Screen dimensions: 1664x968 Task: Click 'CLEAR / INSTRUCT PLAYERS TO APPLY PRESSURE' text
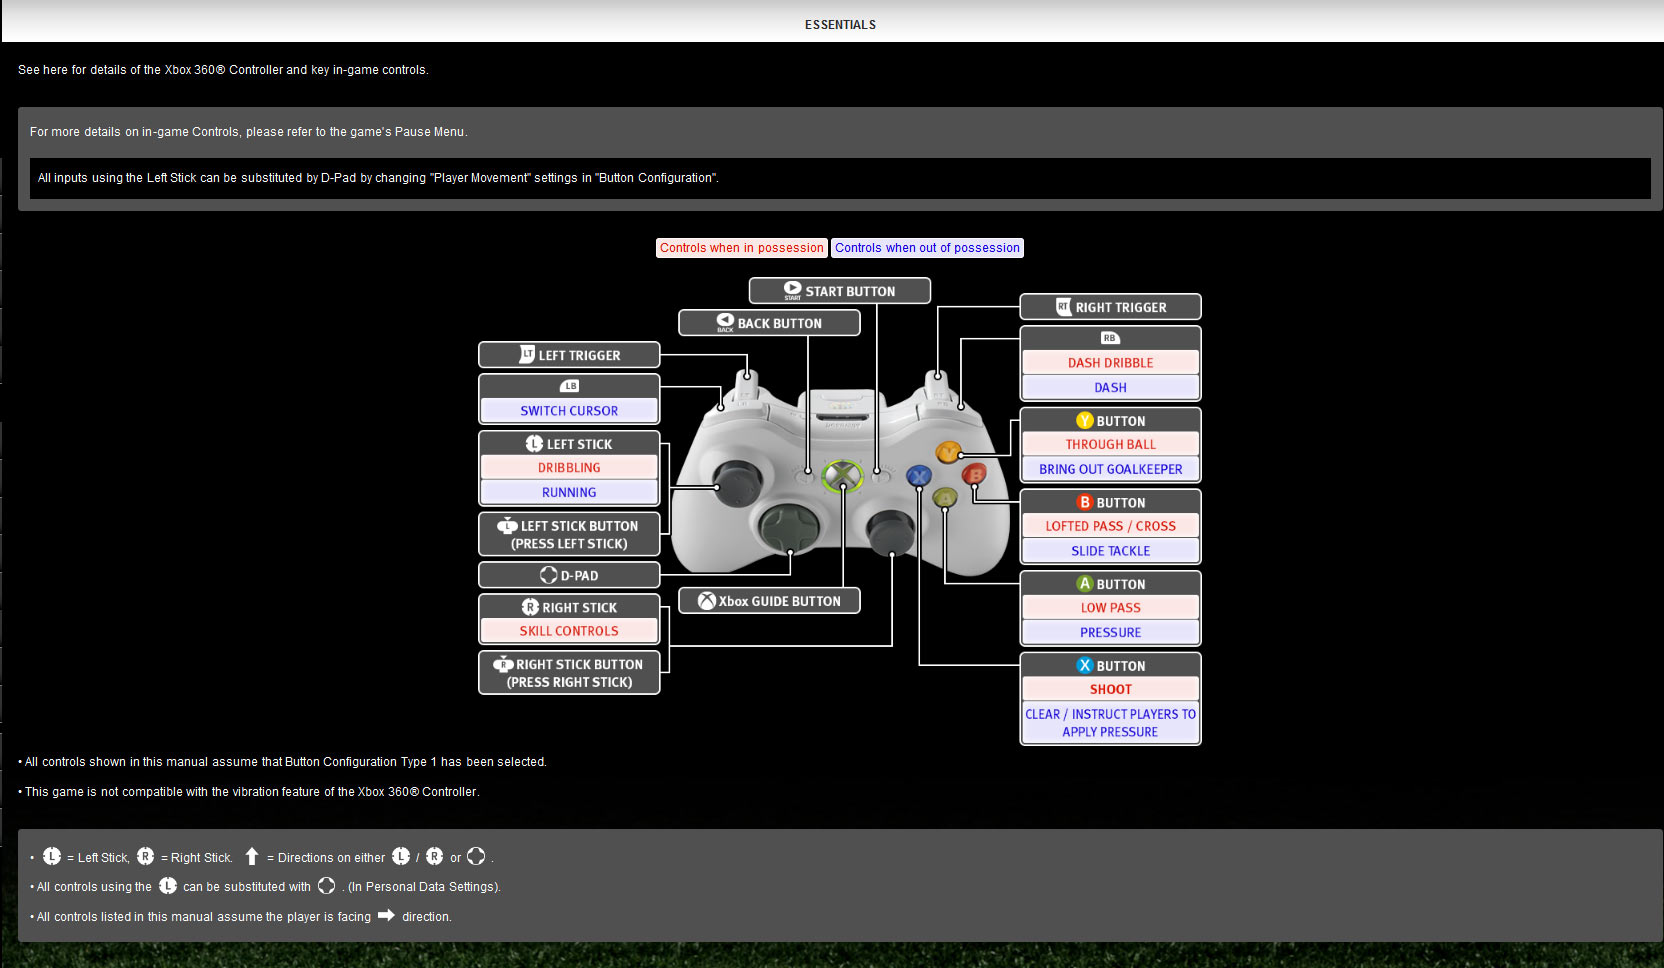[x=1110, y=723]
